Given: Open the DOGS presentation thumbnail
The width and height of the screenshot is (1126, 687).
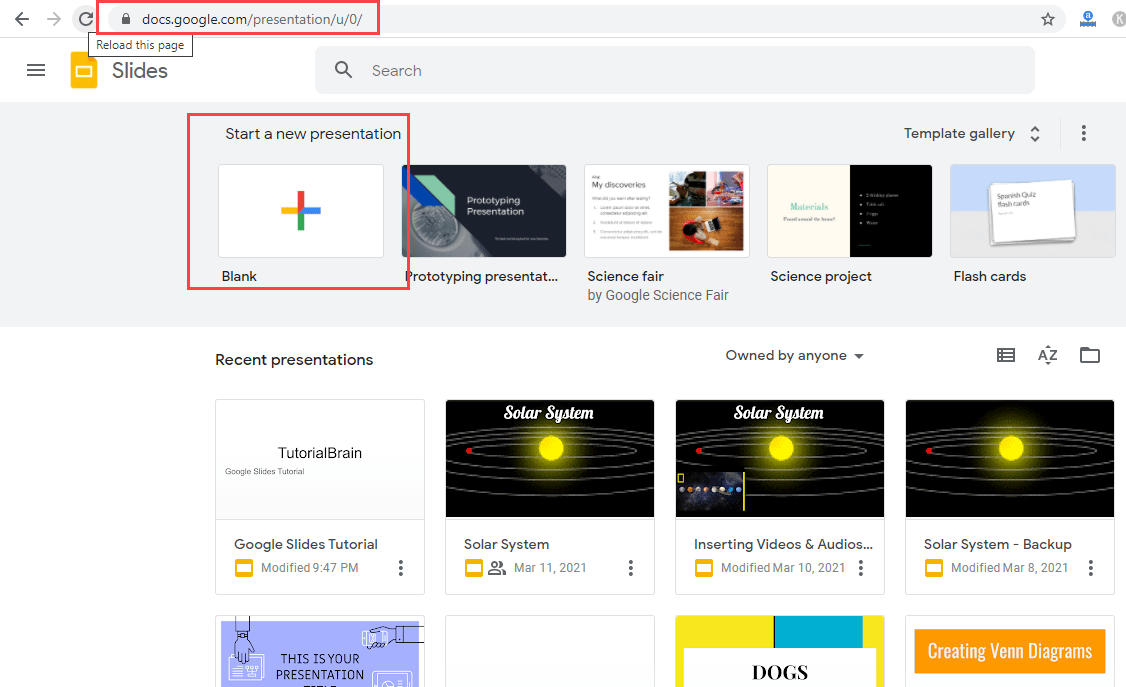Looking at the screenshot, I should [780, 652].
